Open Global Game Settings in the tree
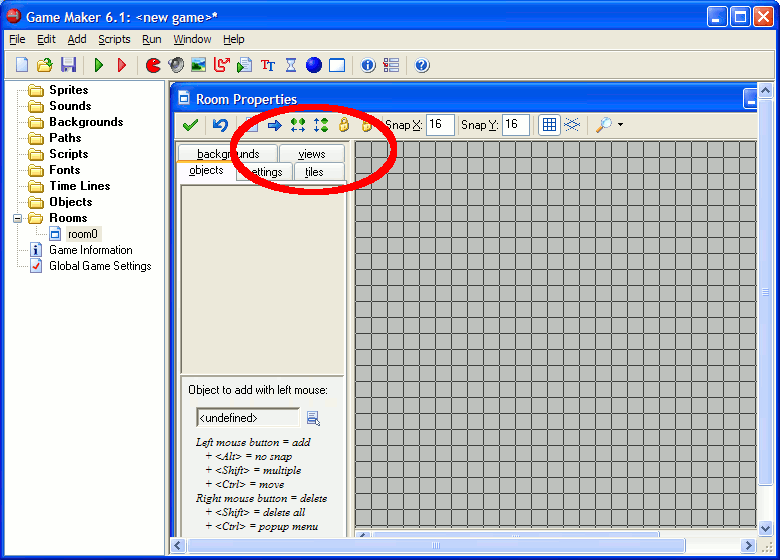This screenshot has width=780, height=560. pos(100,266)
